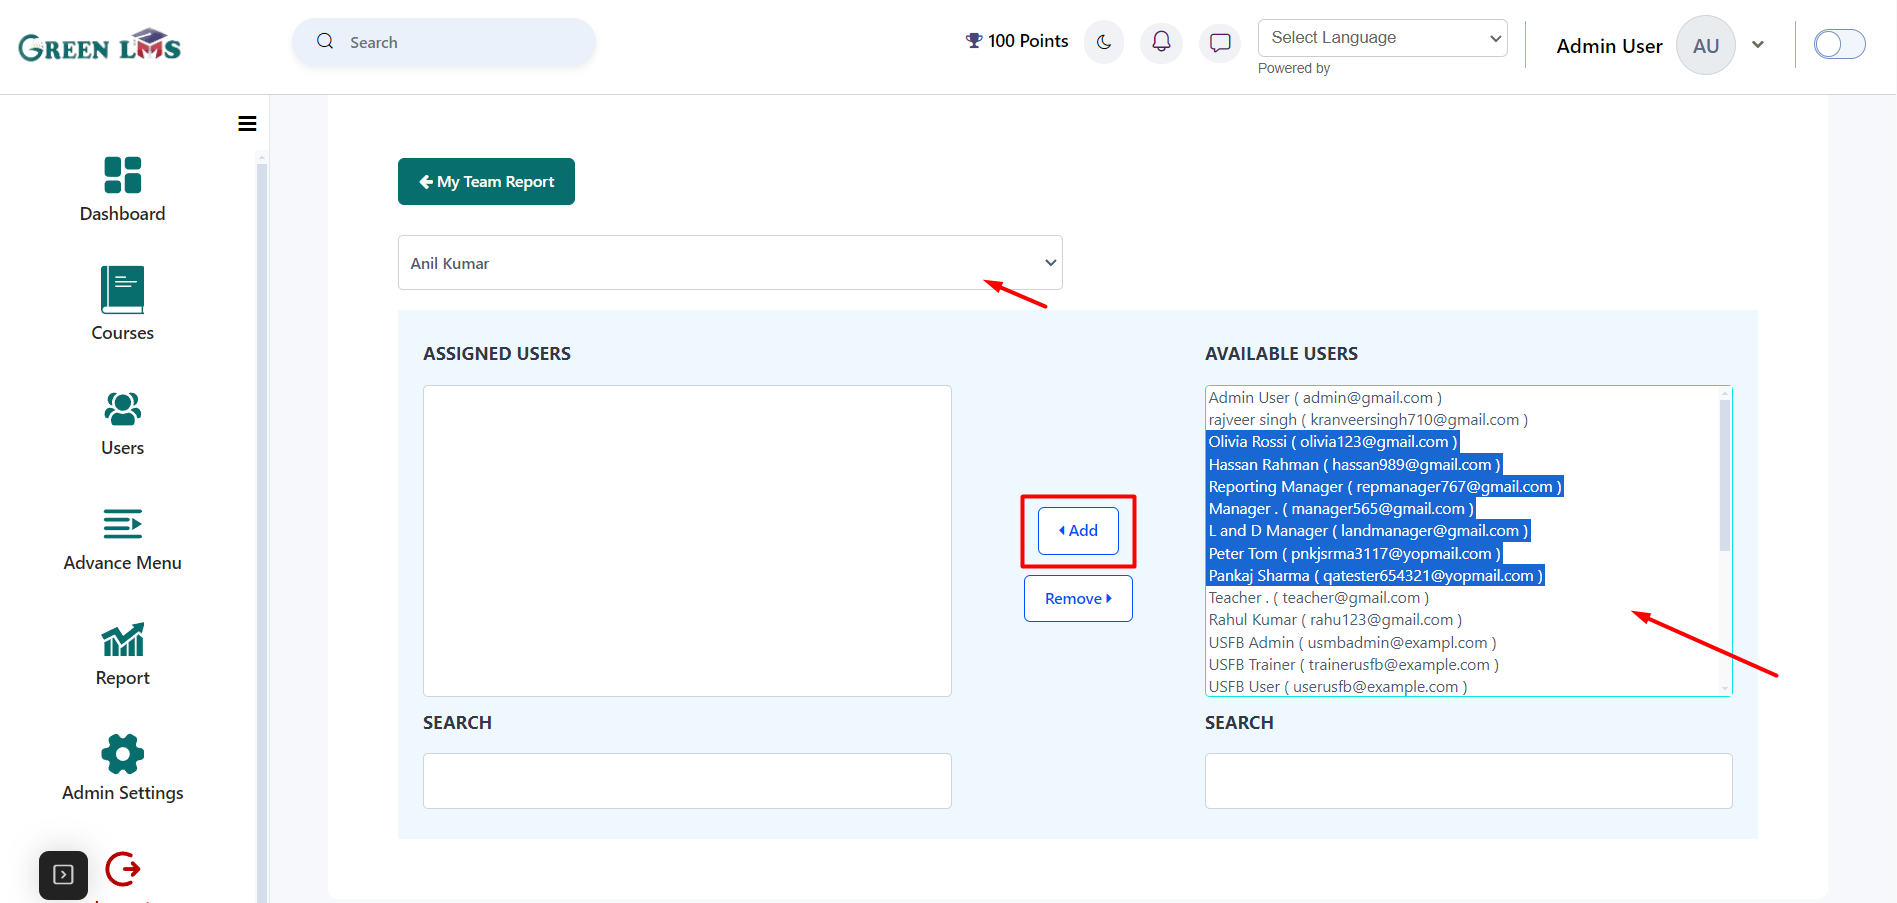Open the Dashboard sidebar icon

click(123, 175)
